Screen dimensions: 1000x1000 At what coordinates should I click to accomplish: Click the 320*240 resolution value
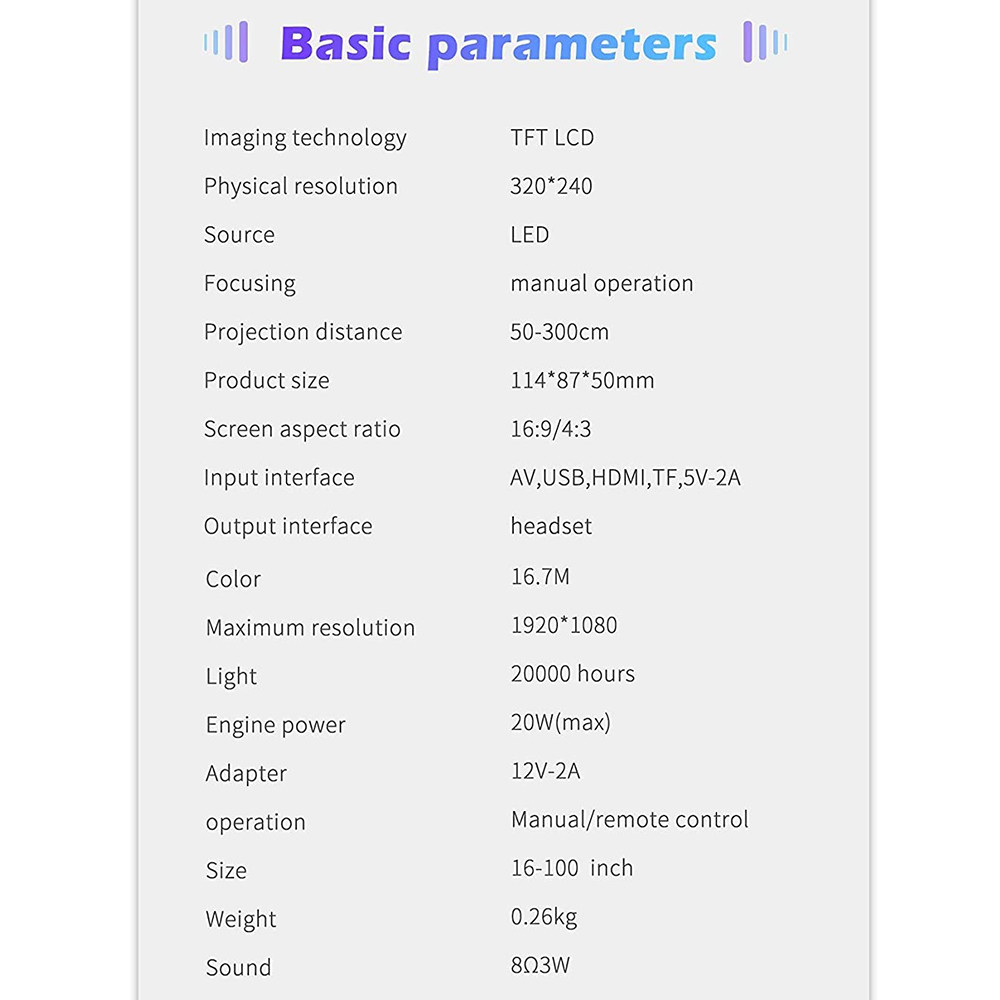point(551,186)
